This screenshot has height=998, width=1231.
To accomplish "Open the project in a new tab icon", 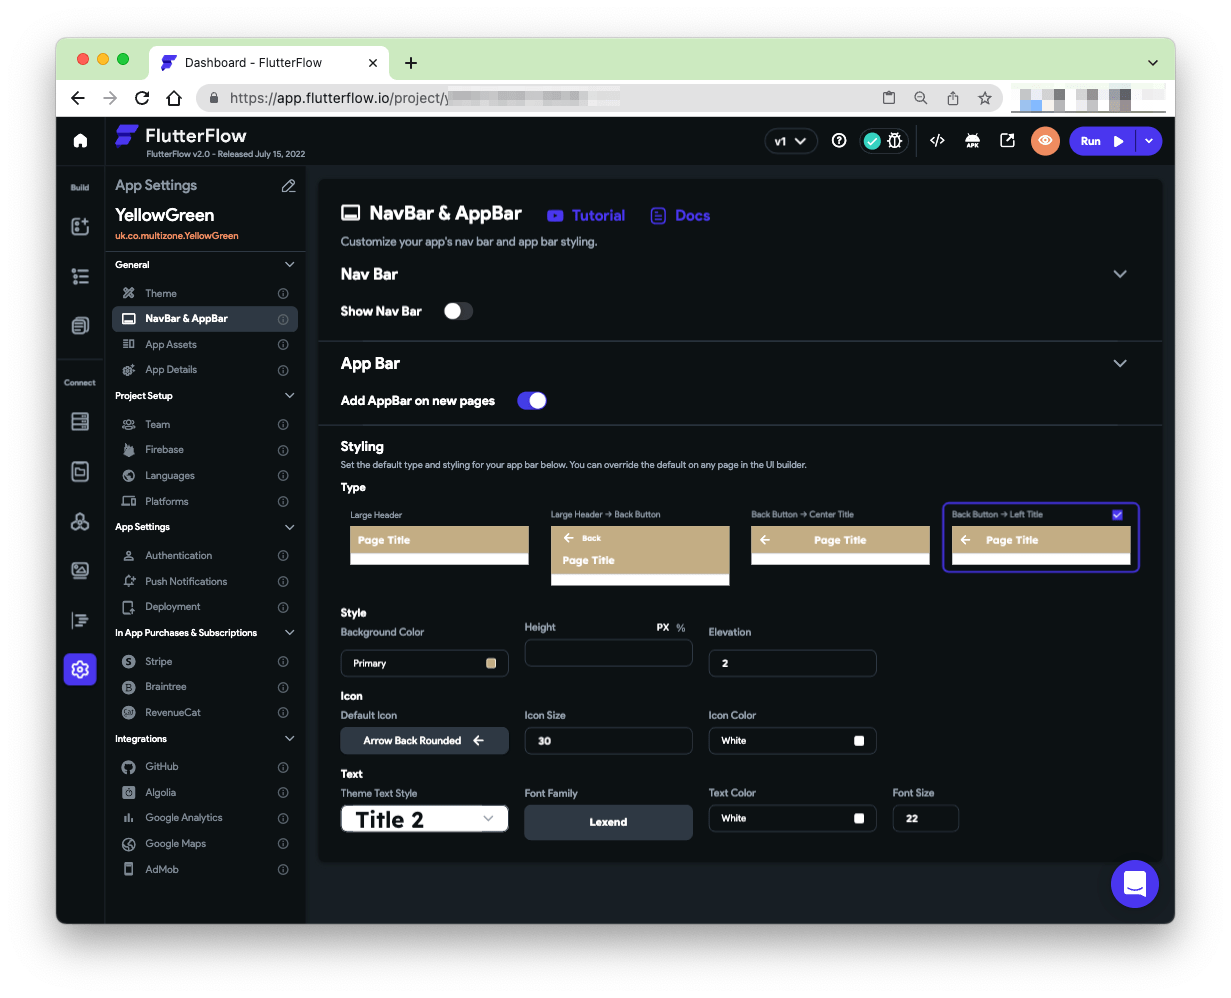I will (1007, 141).
